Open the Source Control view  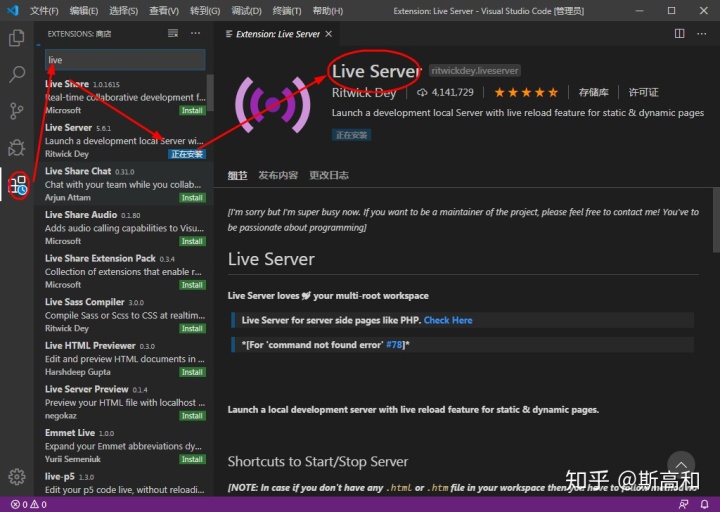click(17, 111)
